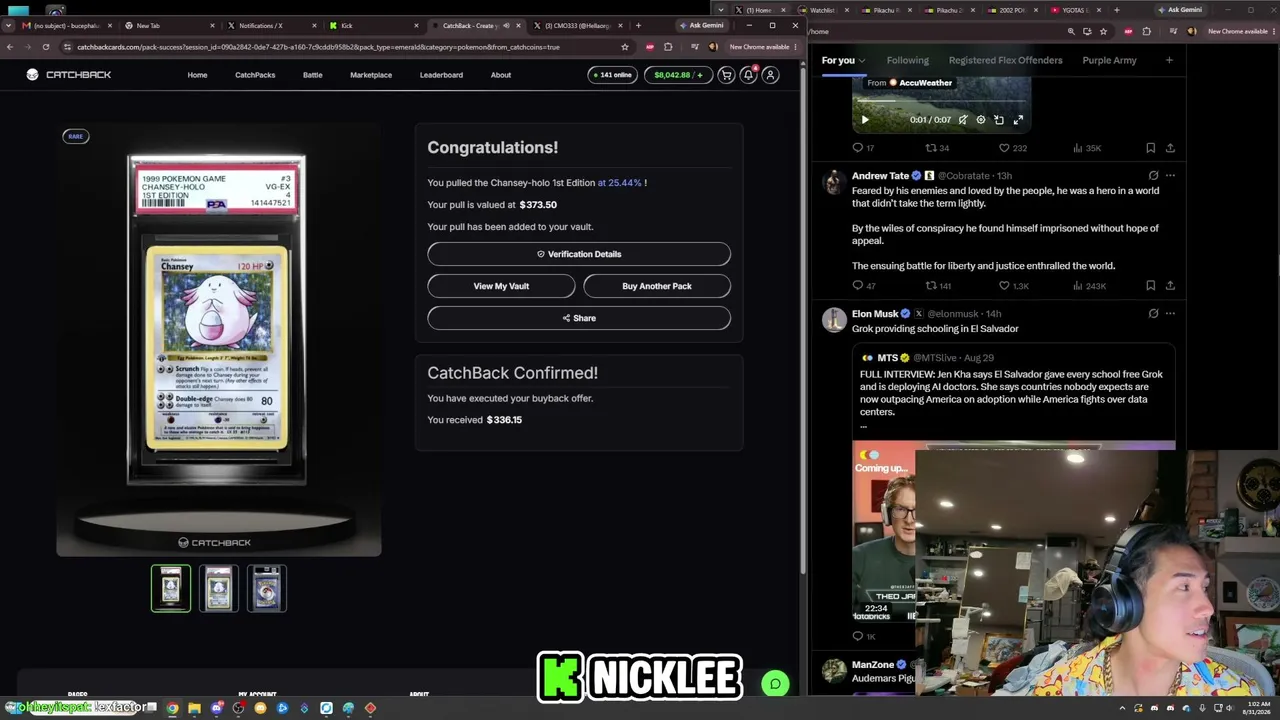The width and height of the screenshot is (1280, 720).
Task: Click the 25.44% pull odds link
Action: pos(619,183)
